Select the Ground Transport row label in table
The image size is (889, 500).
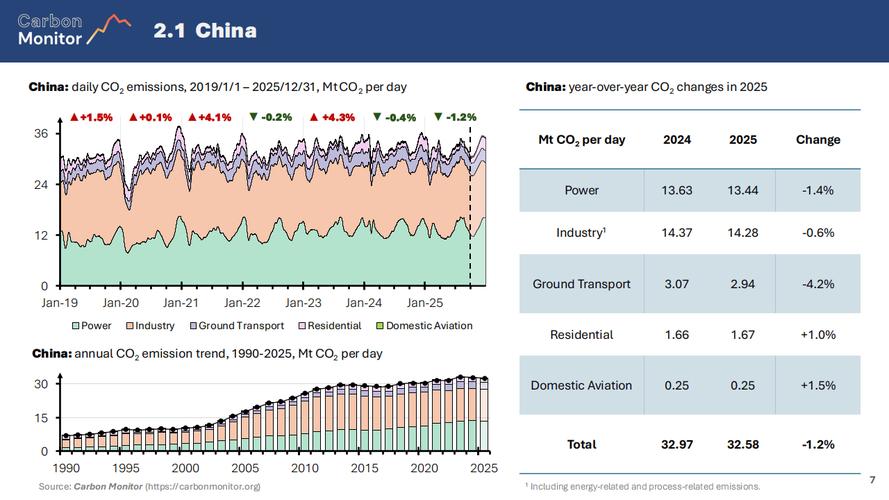581,284
